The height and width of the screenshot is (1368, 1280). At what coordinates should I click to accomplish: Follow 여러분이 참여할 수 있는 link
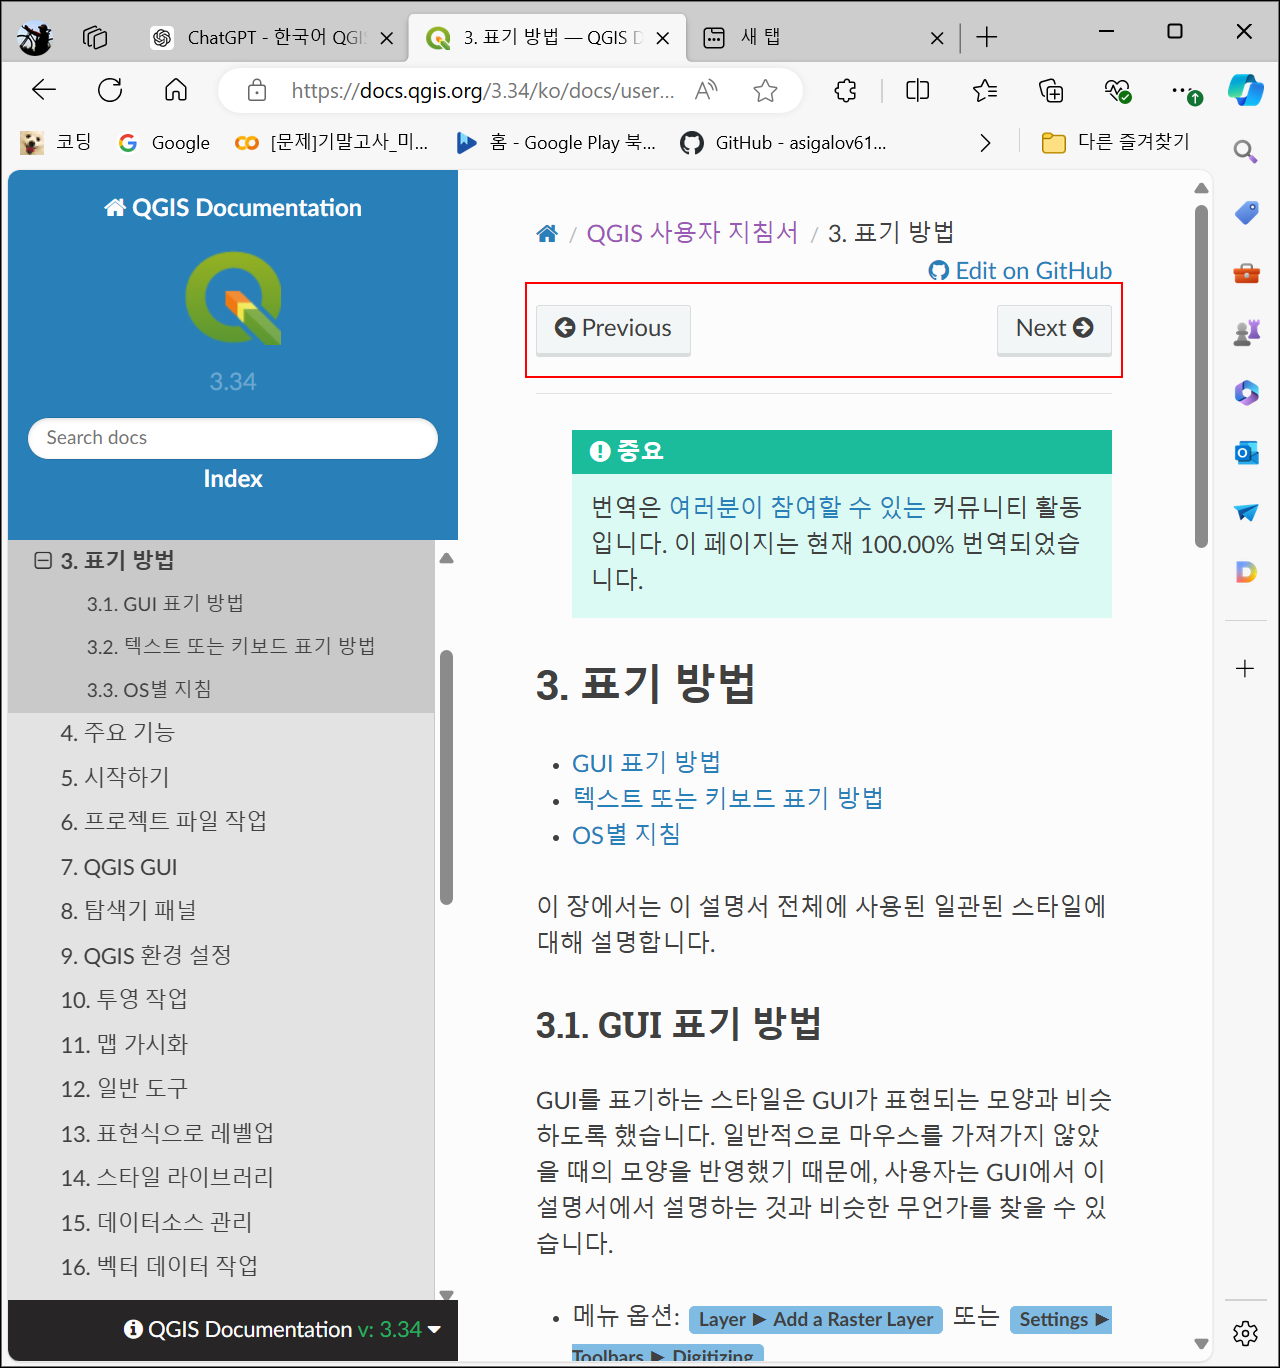(x=797, y=507)
